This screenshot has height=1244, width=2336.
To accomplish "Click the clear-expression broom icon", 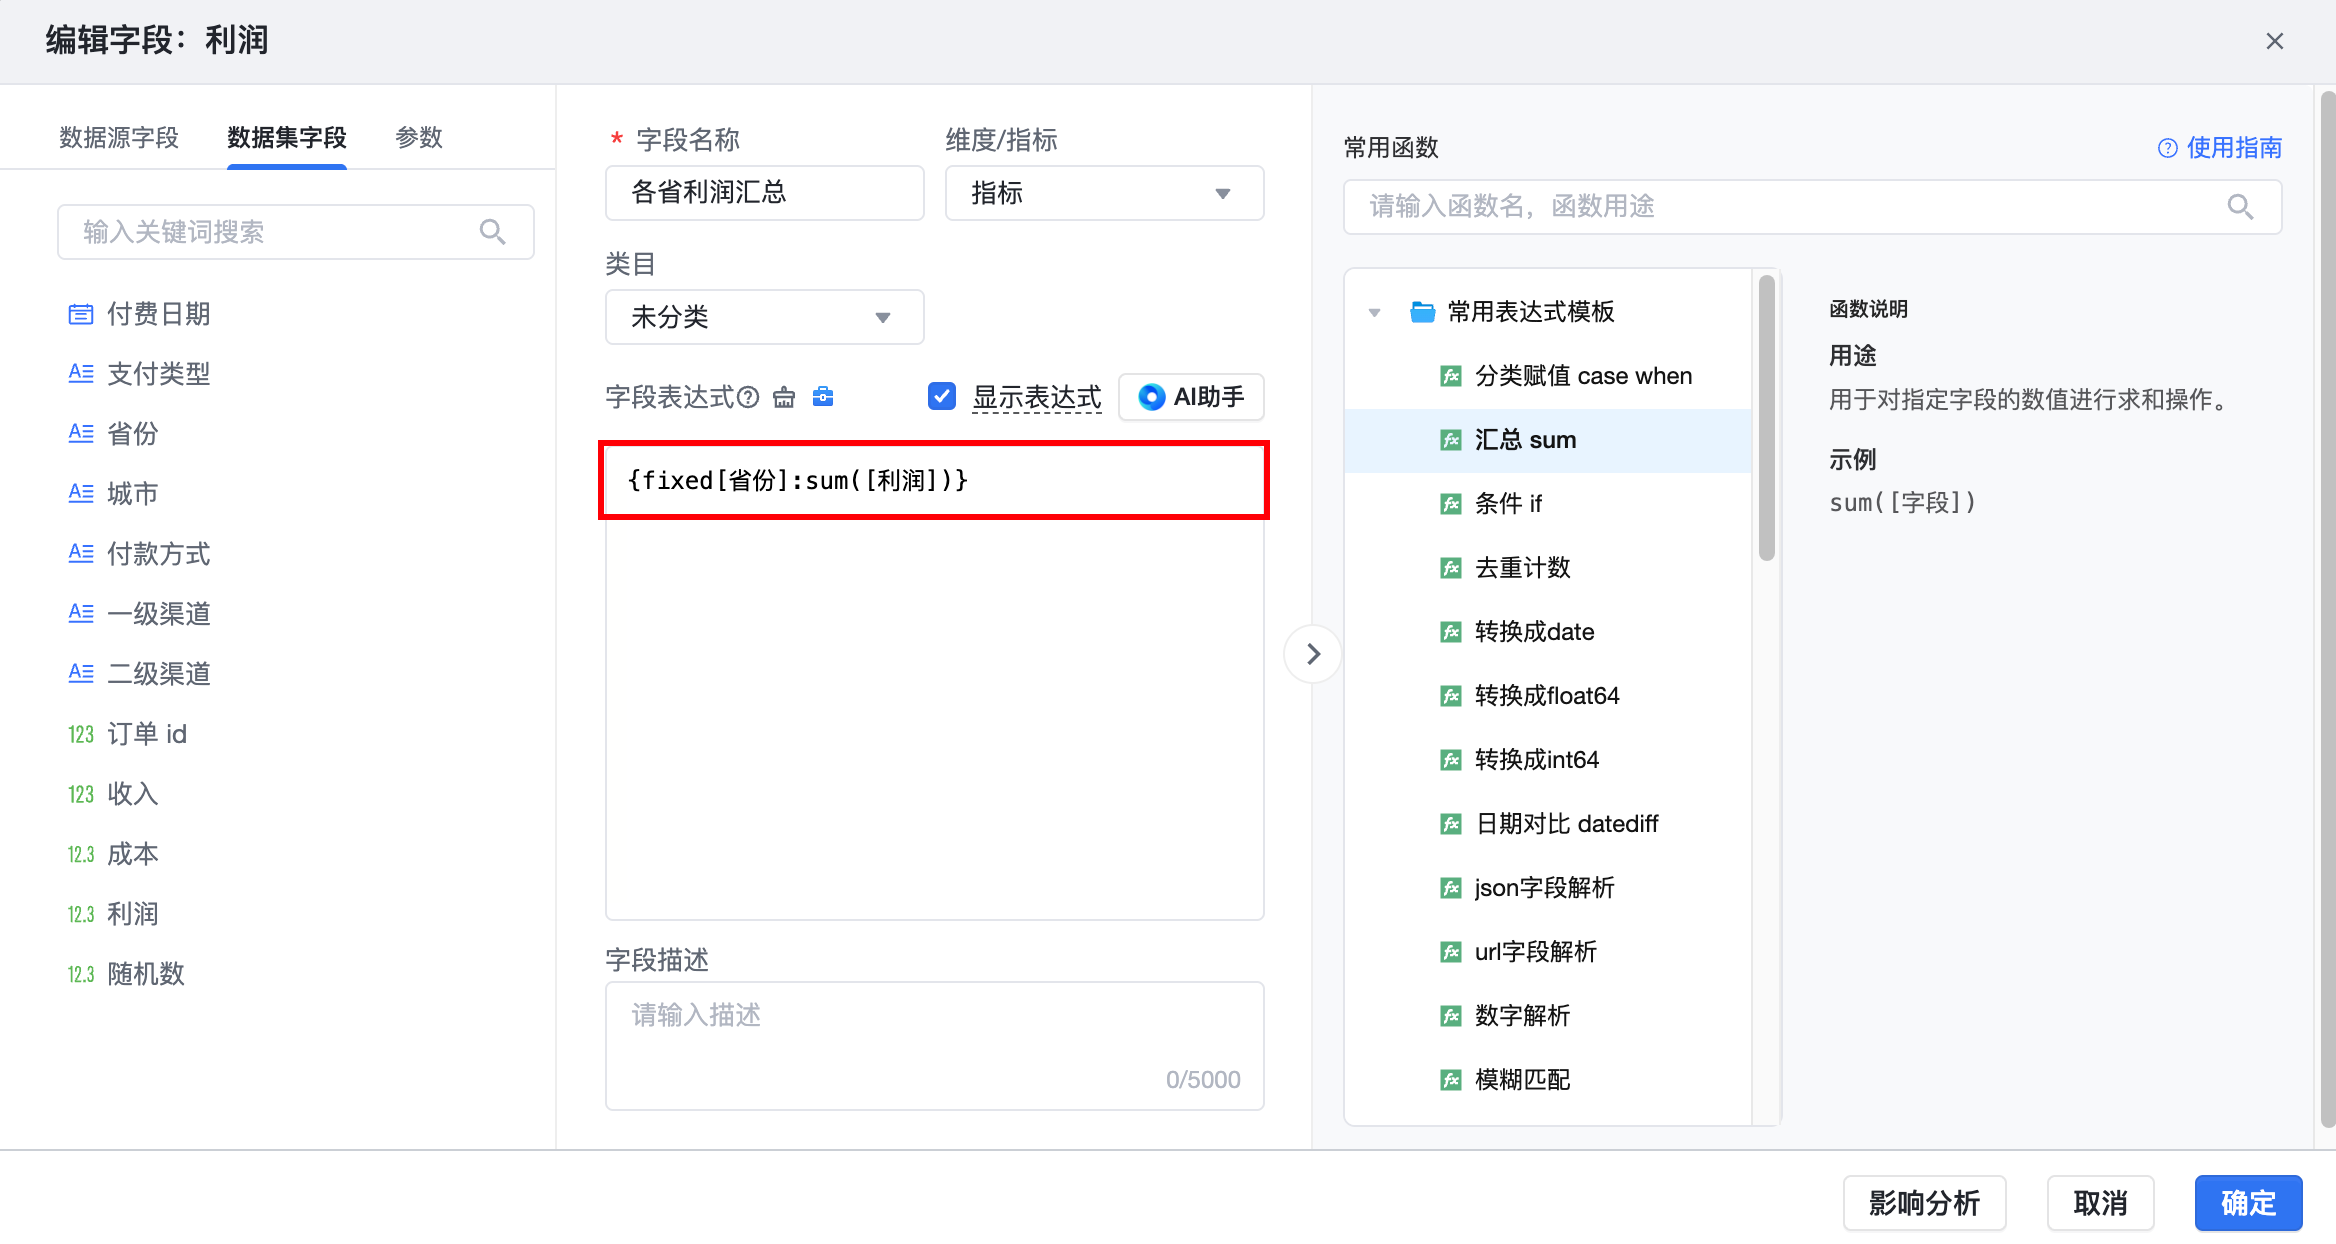I will pos(784,398).
